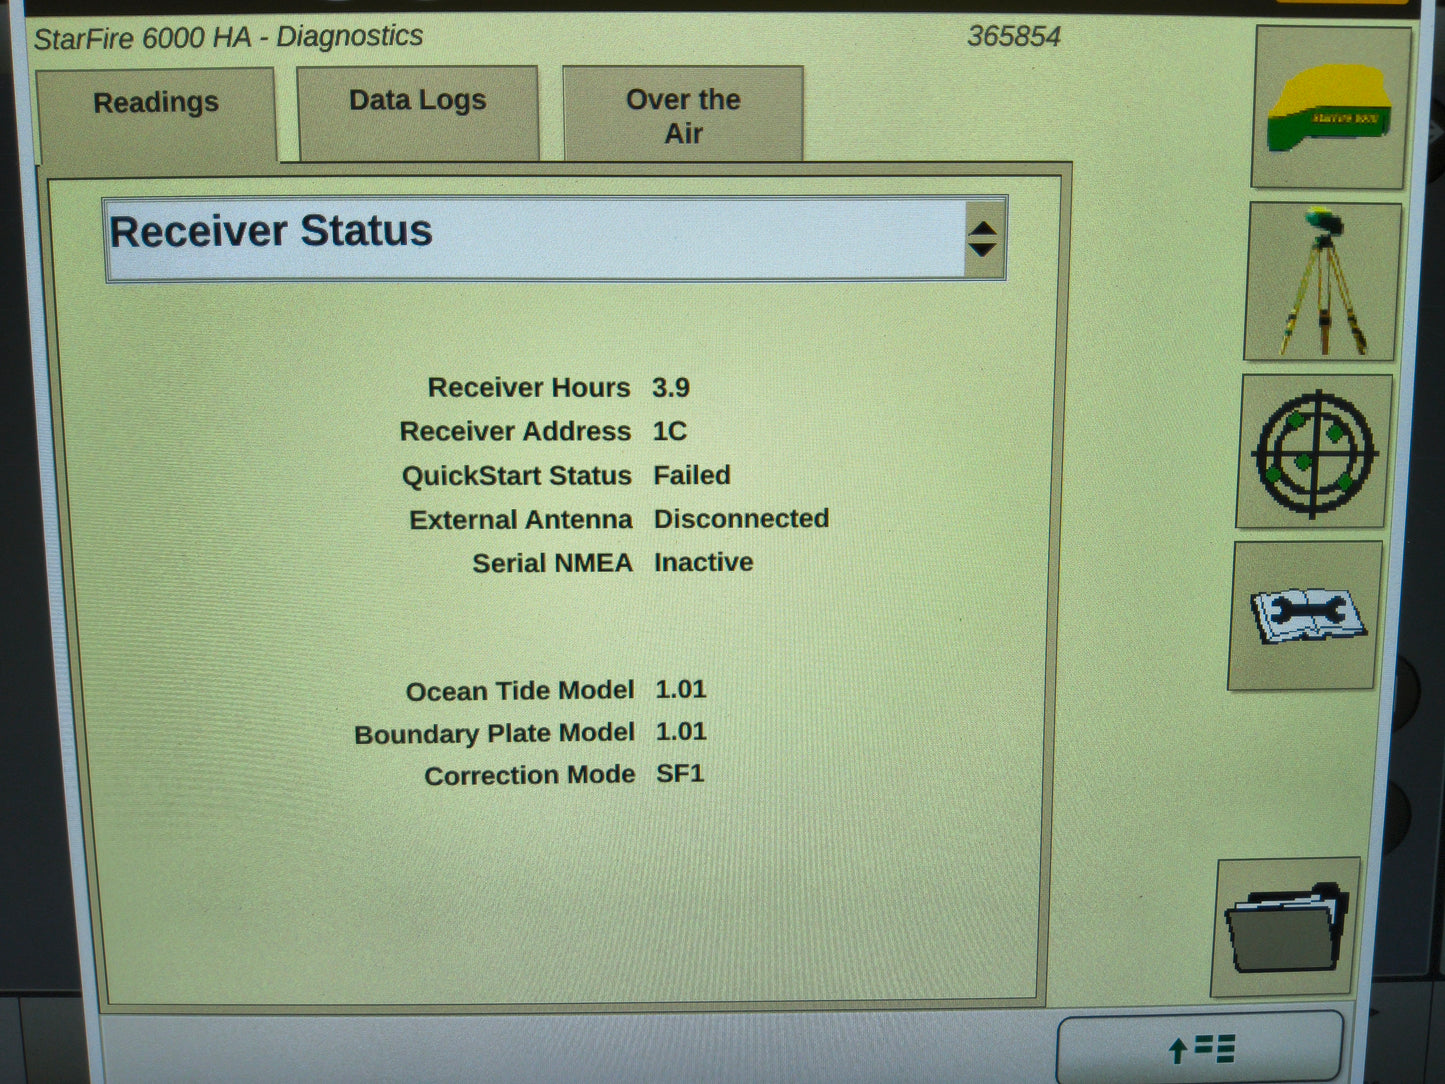Open the Receiver Status dropdown list
The image size is (1445, 1084).
[x=555, y=238]
